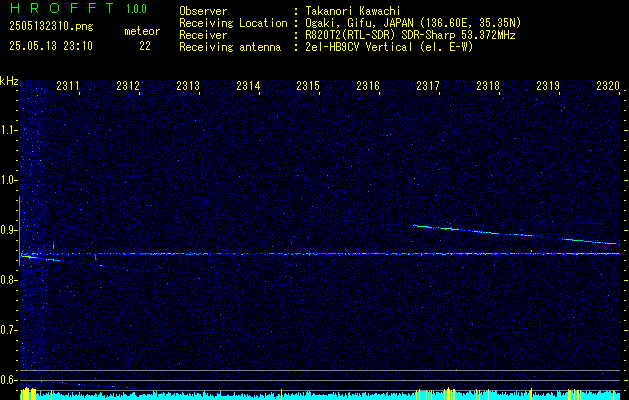Viewport: 629px width, 400px height.
Task: Click the date stamp 25.05.13 23:10
Action: click(x=51, y=46)
